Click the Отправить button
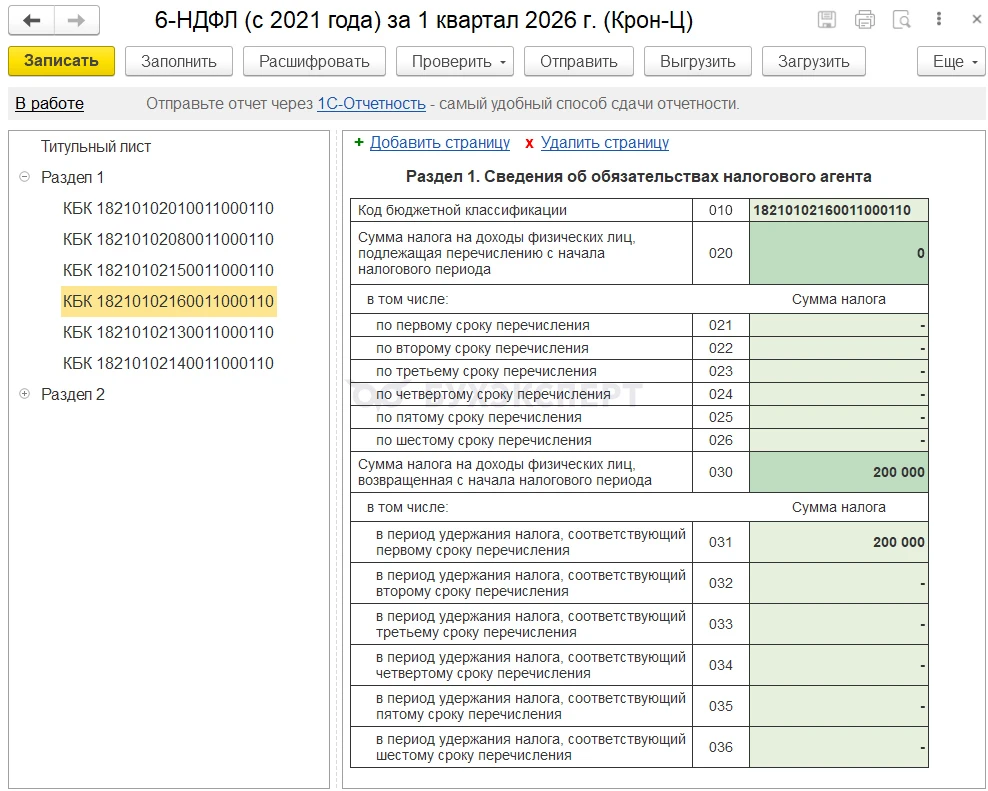Image resolution: width=988 pixels, height=791 pixels. click(x=578, y=61)
